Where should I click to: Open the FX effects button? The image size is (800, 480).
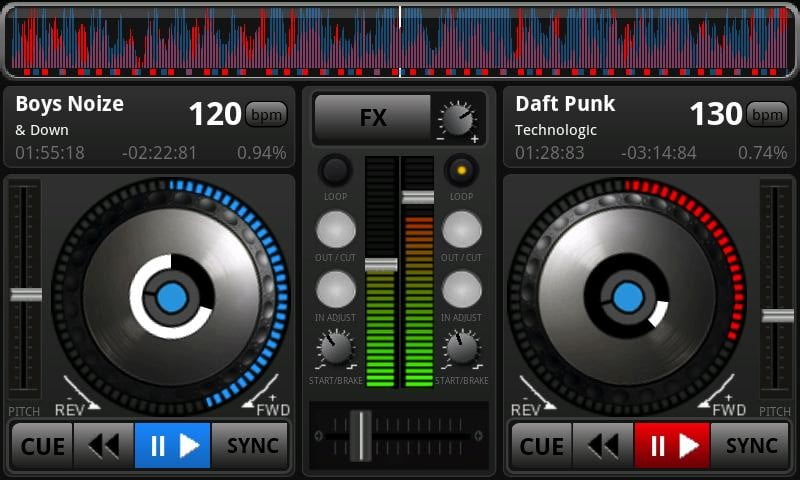tap(373, 118)
